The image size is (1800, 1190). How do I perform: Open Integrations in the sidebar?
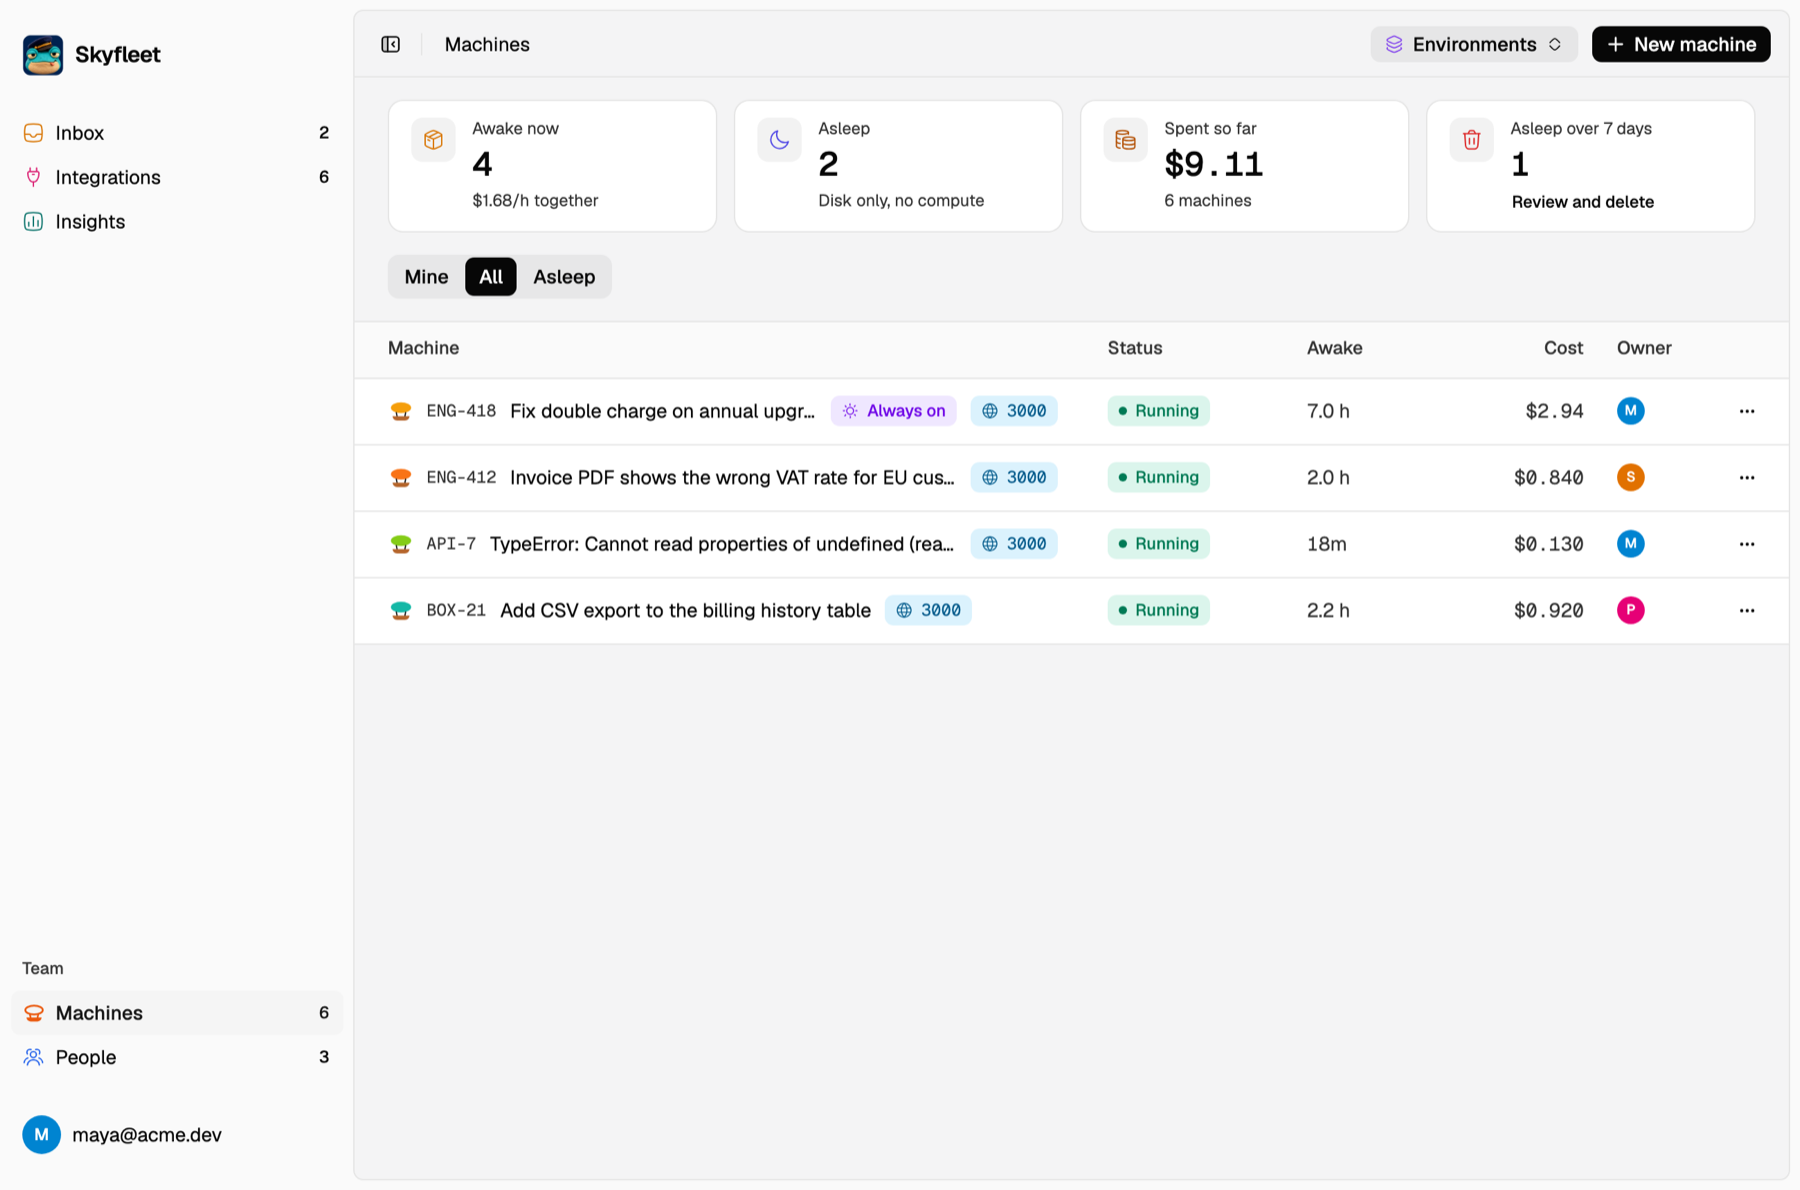(x=176, y=177)
